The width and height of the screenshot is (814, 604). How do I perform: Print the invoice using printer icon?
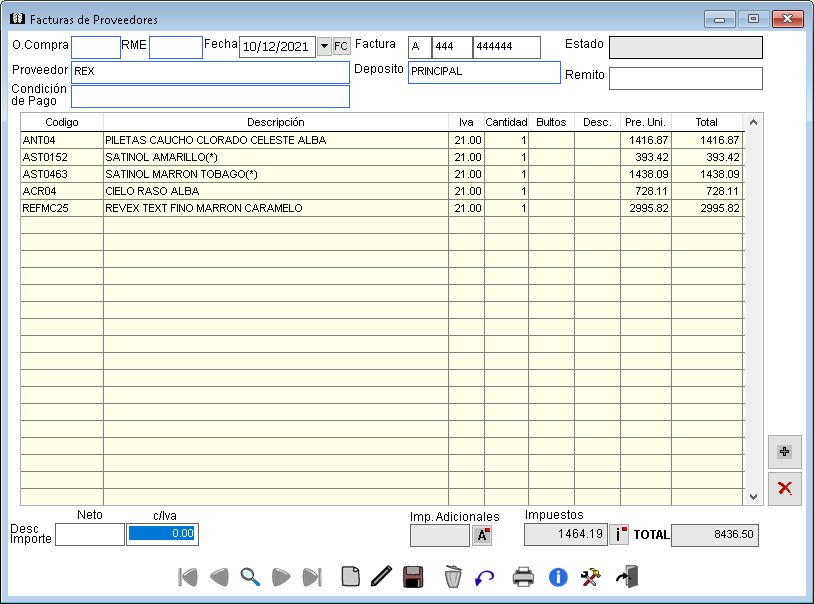click(x=524, y=577)
